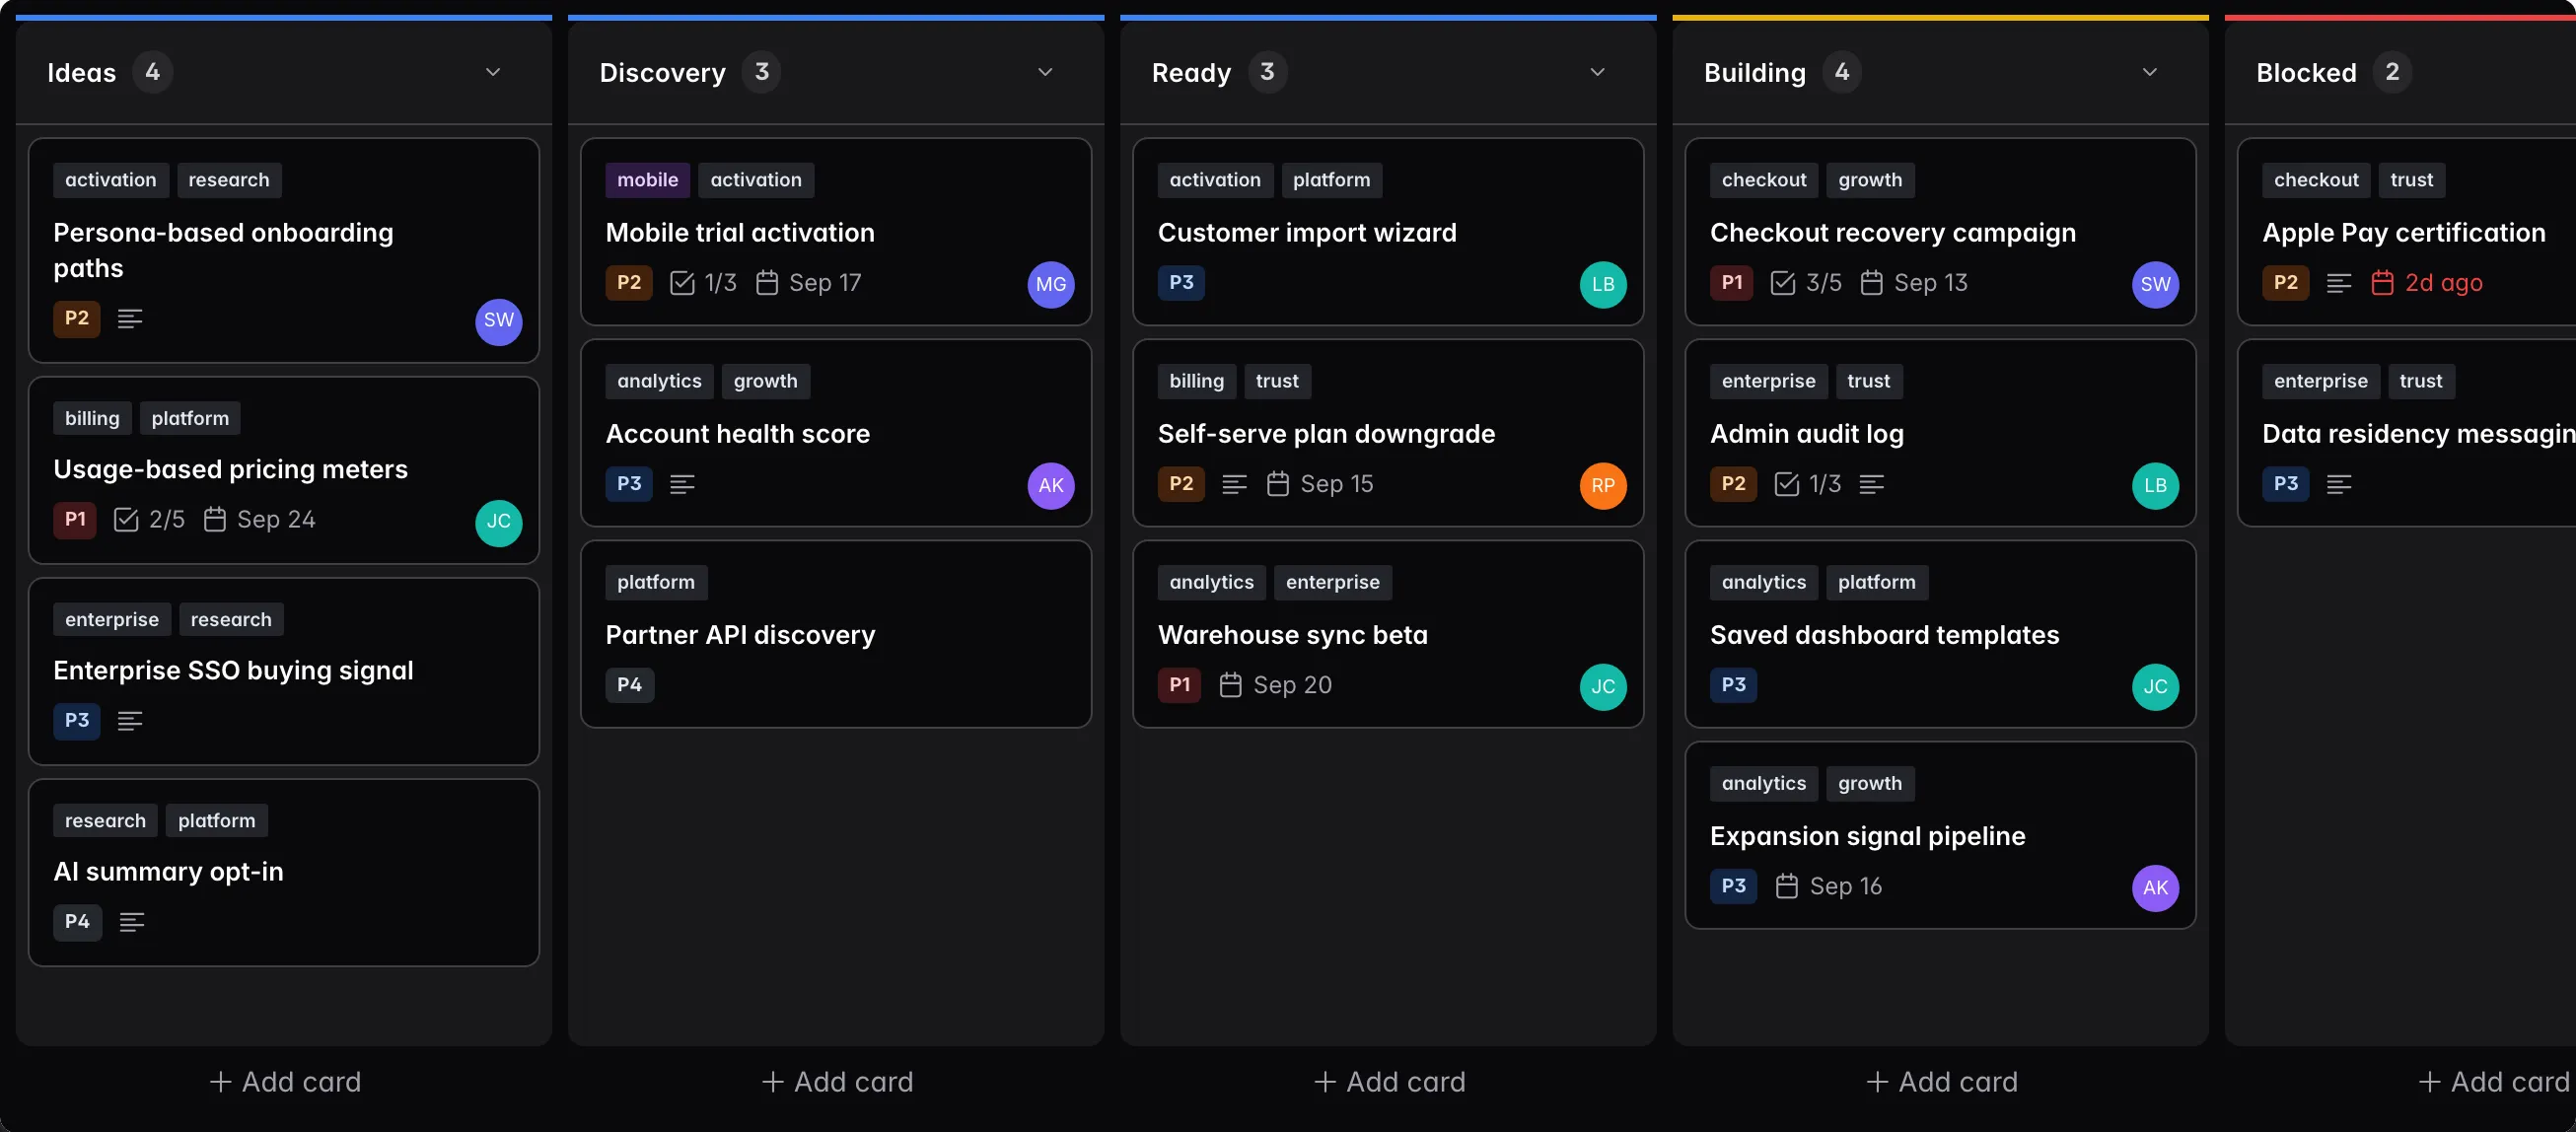Click description icon on Account health score
The image size is (2576, 1132).
click(682, 485)
